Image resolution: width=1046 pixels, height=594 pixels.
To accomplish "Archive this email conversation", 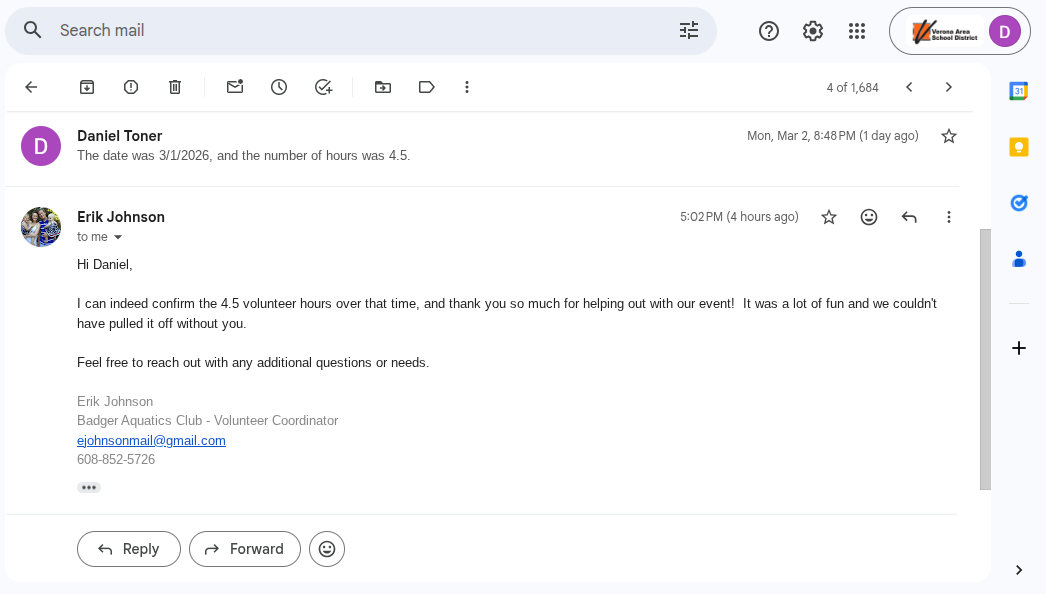I will 87,87.
